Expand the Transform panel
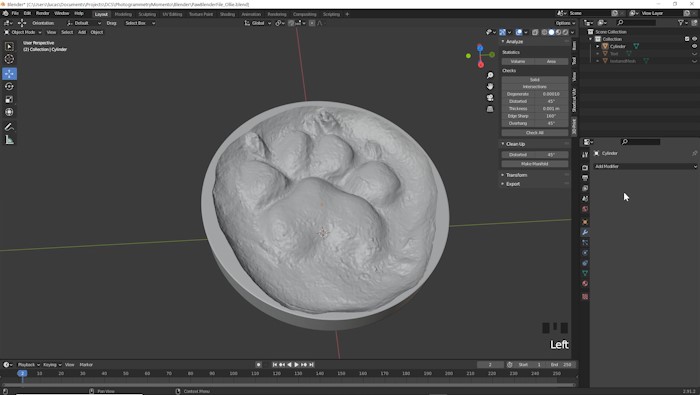Image resolution: width=700 pixels, height=395 pixels. point(516,175)
